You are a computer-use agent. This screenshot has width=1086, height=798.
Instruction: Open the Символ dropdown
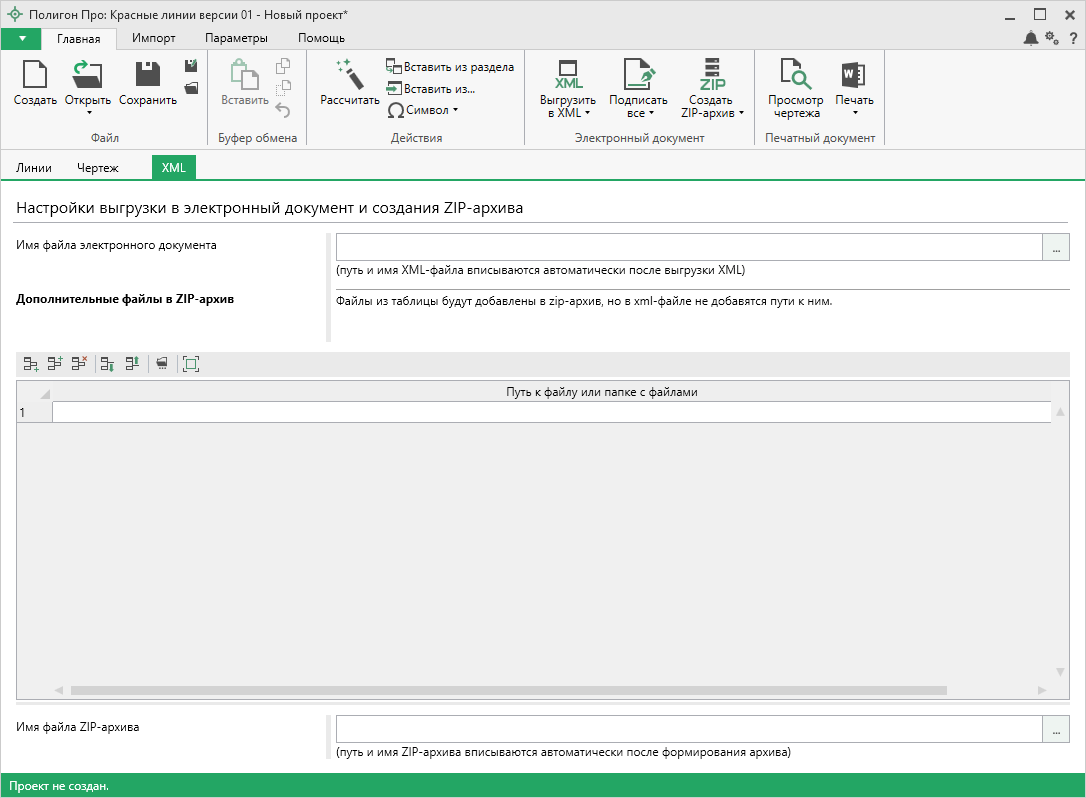(423, 110)
